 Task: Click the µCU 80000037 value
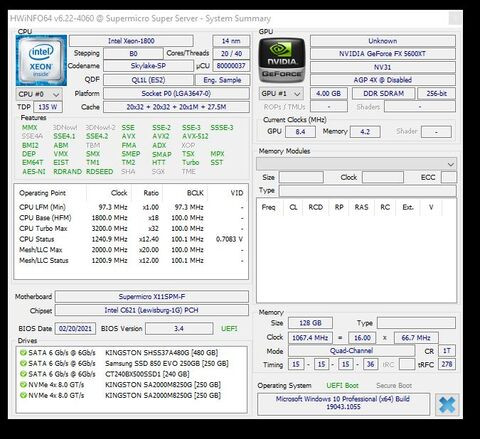coord(231,66)
